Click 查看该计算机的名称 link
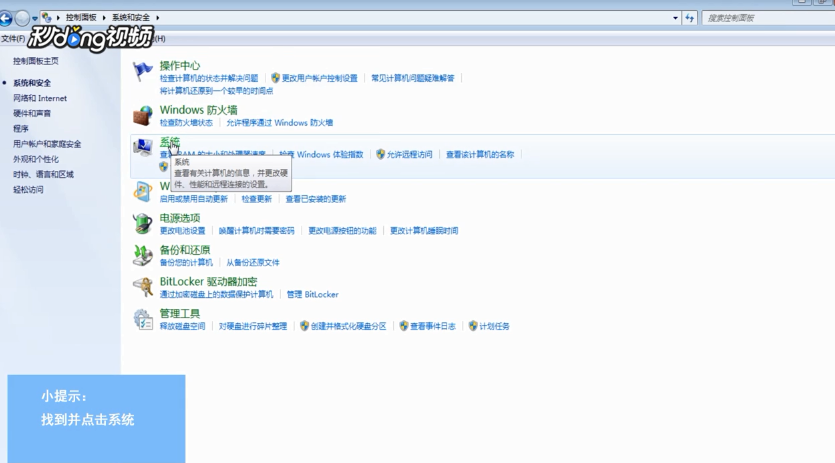 [480, 155]
